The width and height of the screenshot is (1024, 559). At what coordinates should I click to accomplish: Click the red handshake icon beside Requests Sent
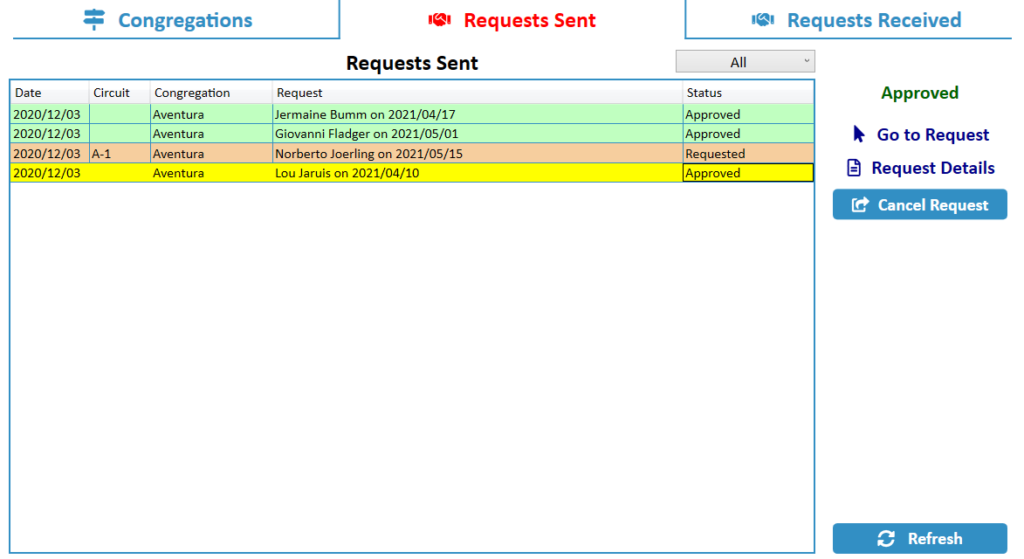[440, 20]
